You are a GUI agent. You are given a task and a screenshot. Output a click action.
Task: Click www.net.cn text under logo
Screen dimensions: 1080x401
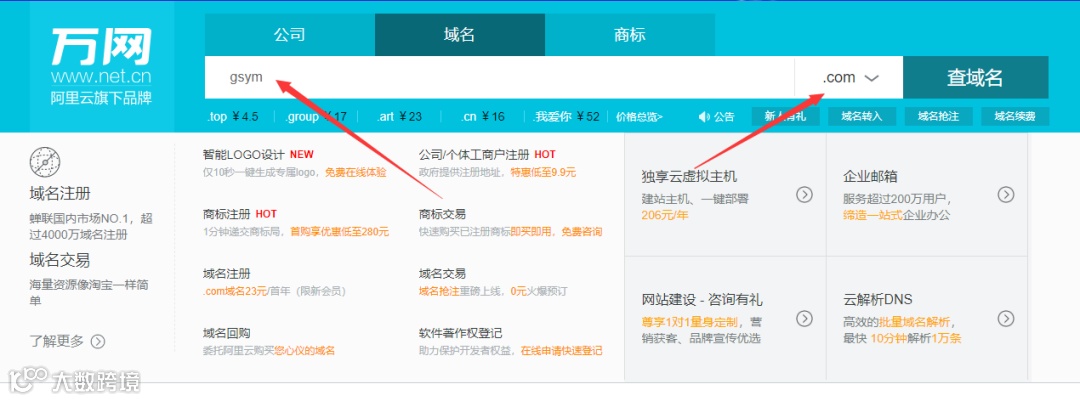(101, 76)
